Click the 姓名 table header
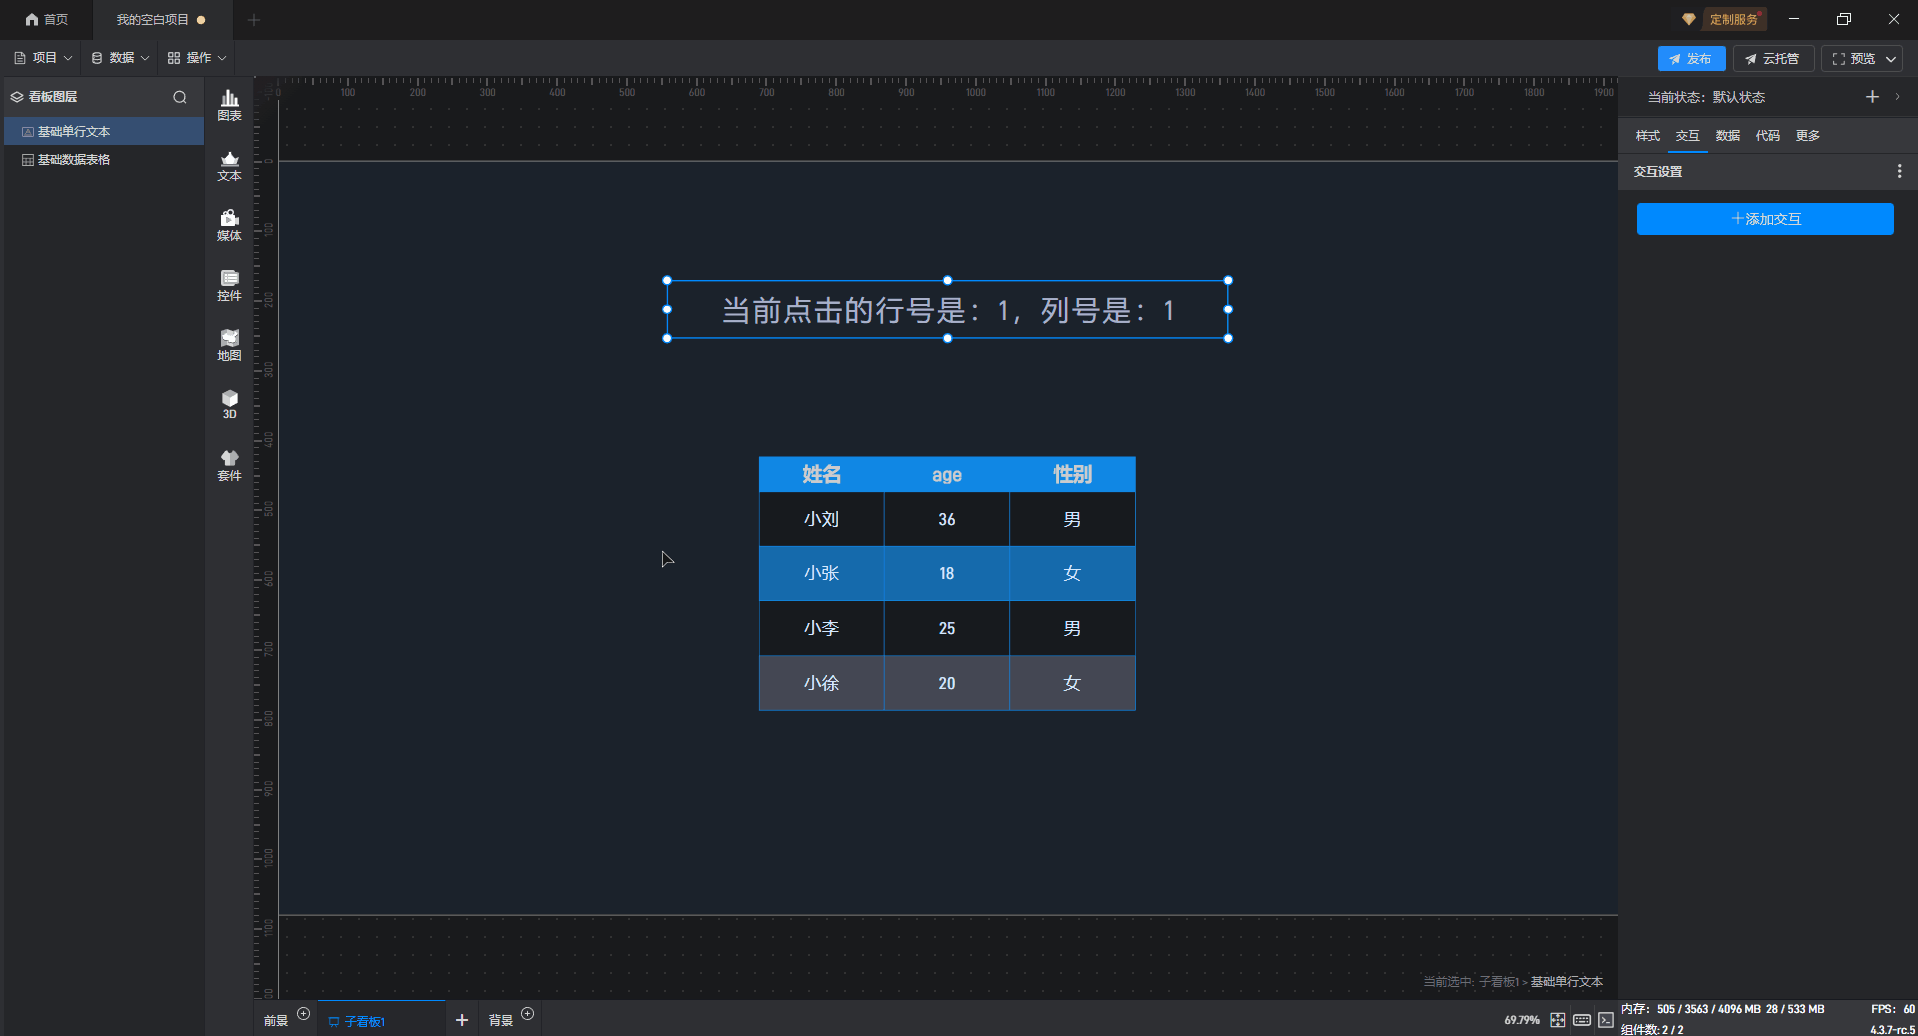Screen dimensions: 1918x1036 [822, 474]
